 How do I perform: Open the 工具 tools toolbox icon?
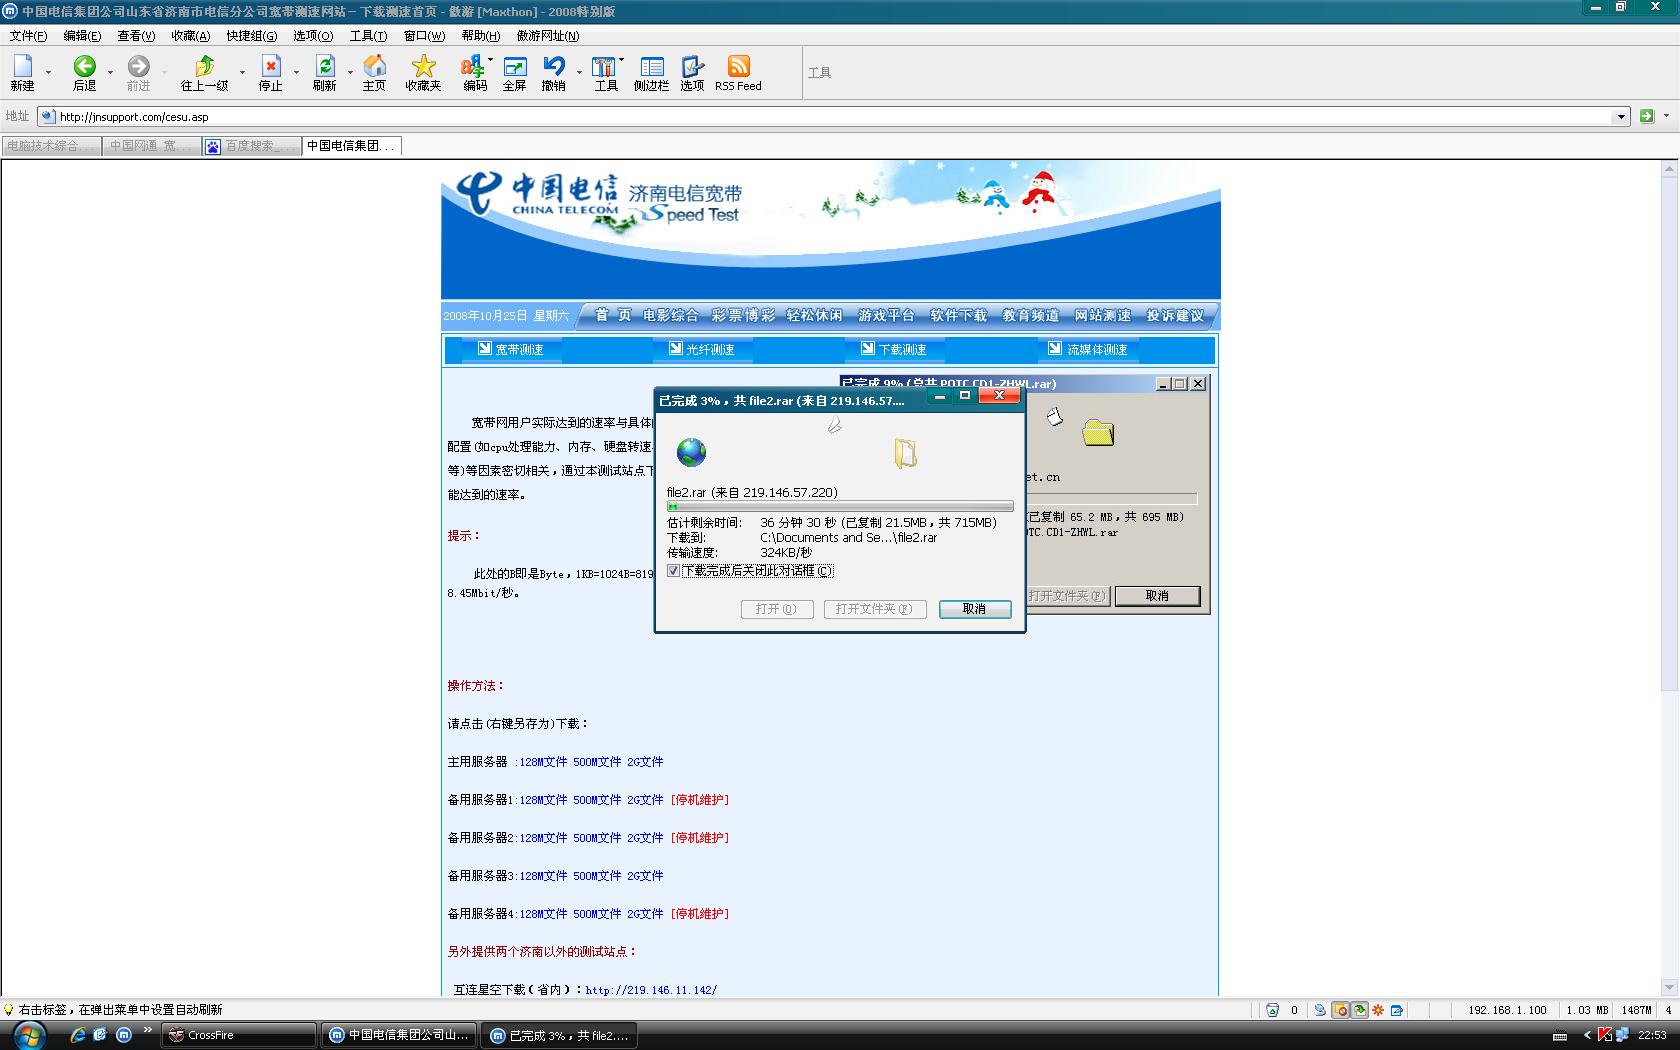pyautogui.click(x=606, y=72)
